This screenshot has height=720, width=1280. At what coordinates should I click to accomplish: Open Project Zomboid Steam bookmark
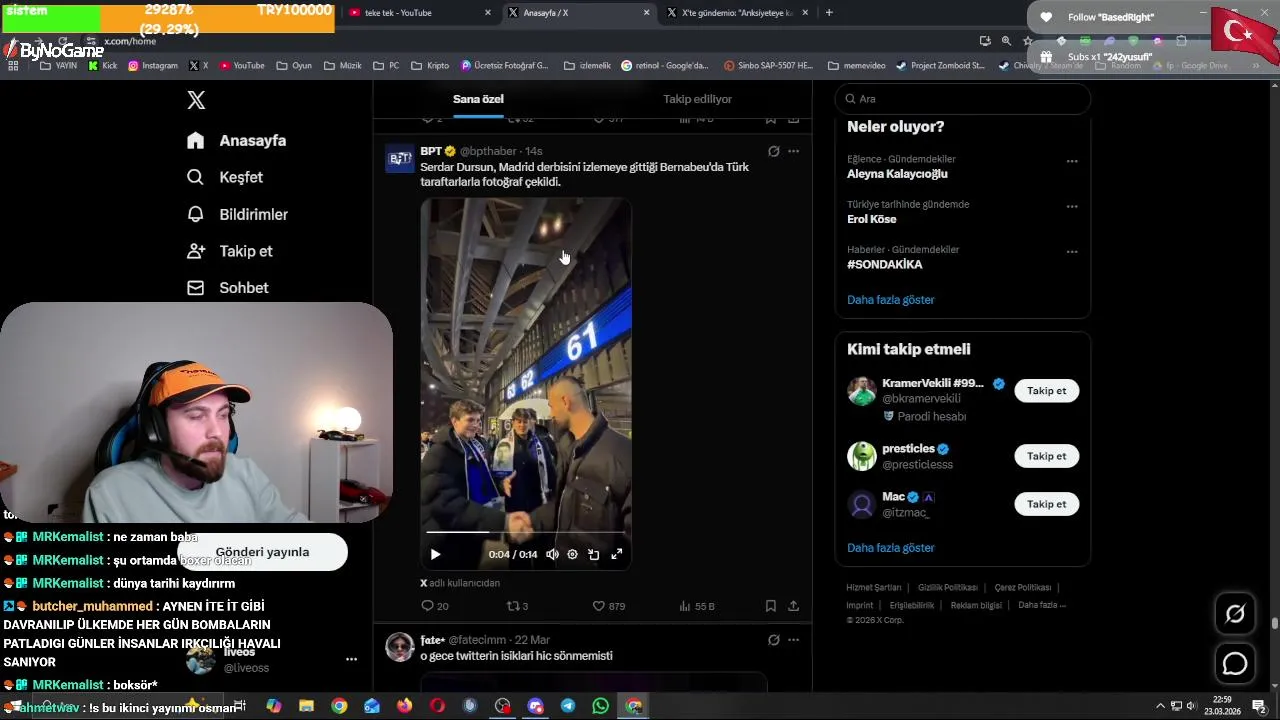click(x=940, y=66)
